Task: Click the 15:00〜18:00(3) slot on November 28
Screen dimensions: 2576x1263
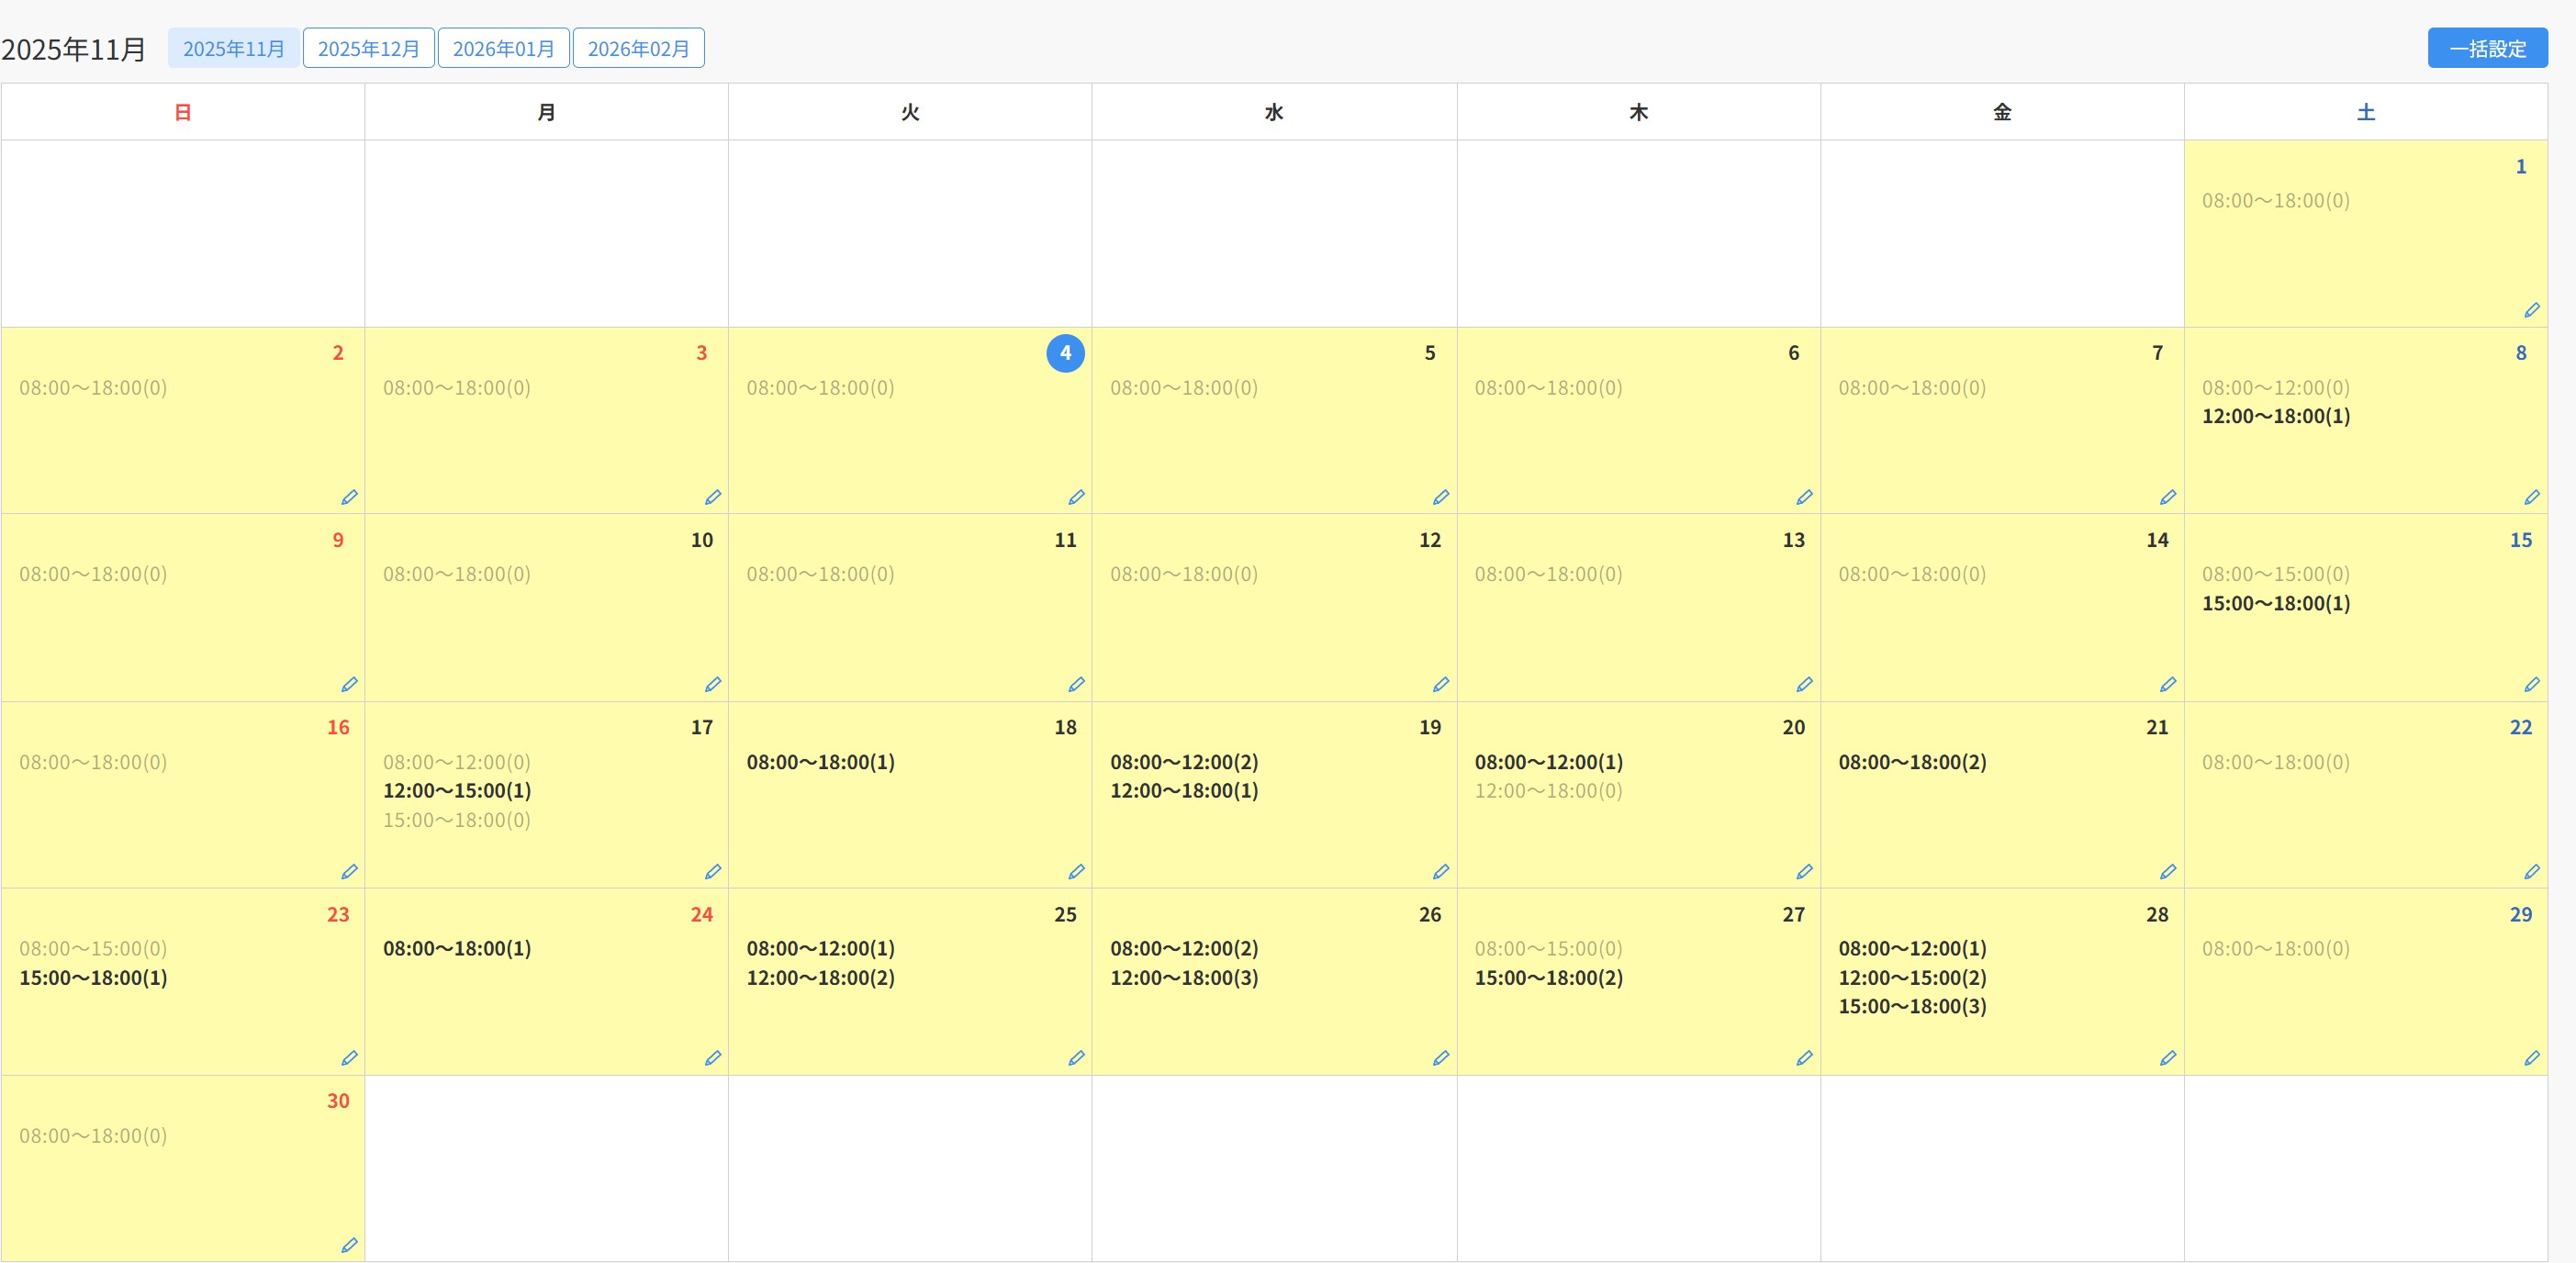Action: (x=1911, y=1006)
